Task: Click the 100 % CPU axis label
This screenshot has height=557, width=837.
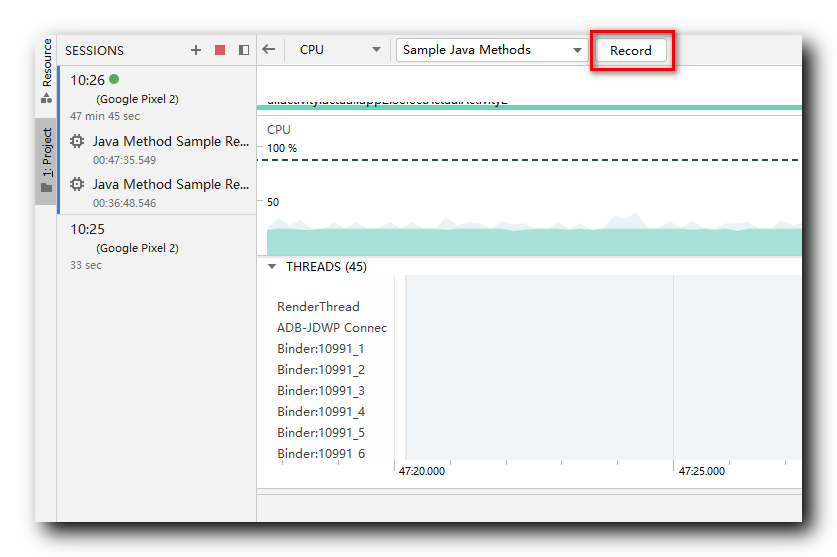Action: pyautogui.click(x=282, y=148)
